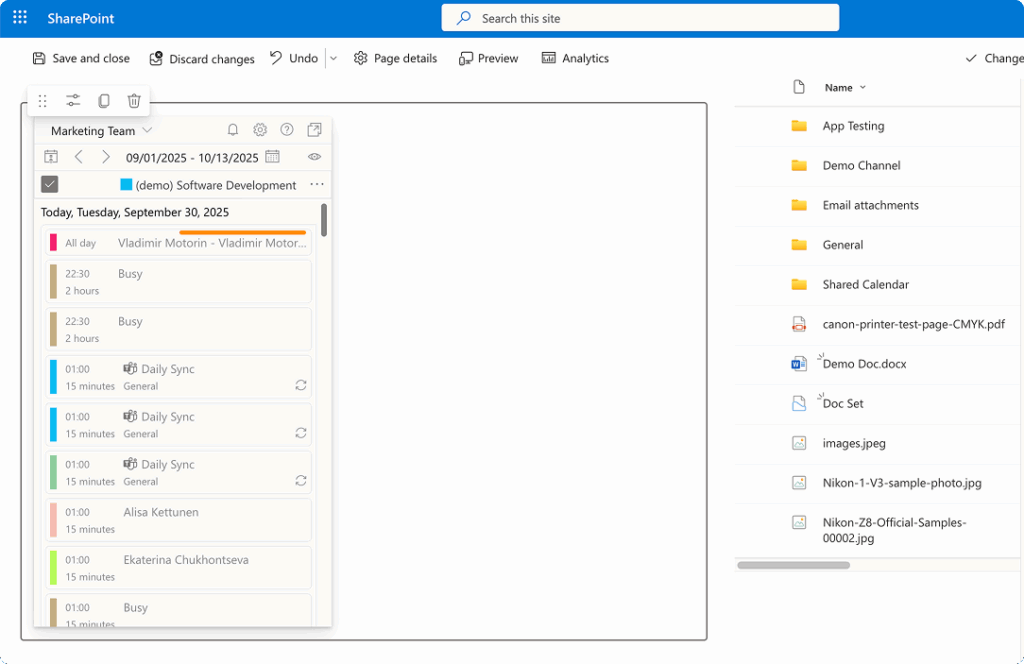Screen dimensions: 1024x664
Task: Delete the web part using trash icon
Action: click(x=134, y=101)
